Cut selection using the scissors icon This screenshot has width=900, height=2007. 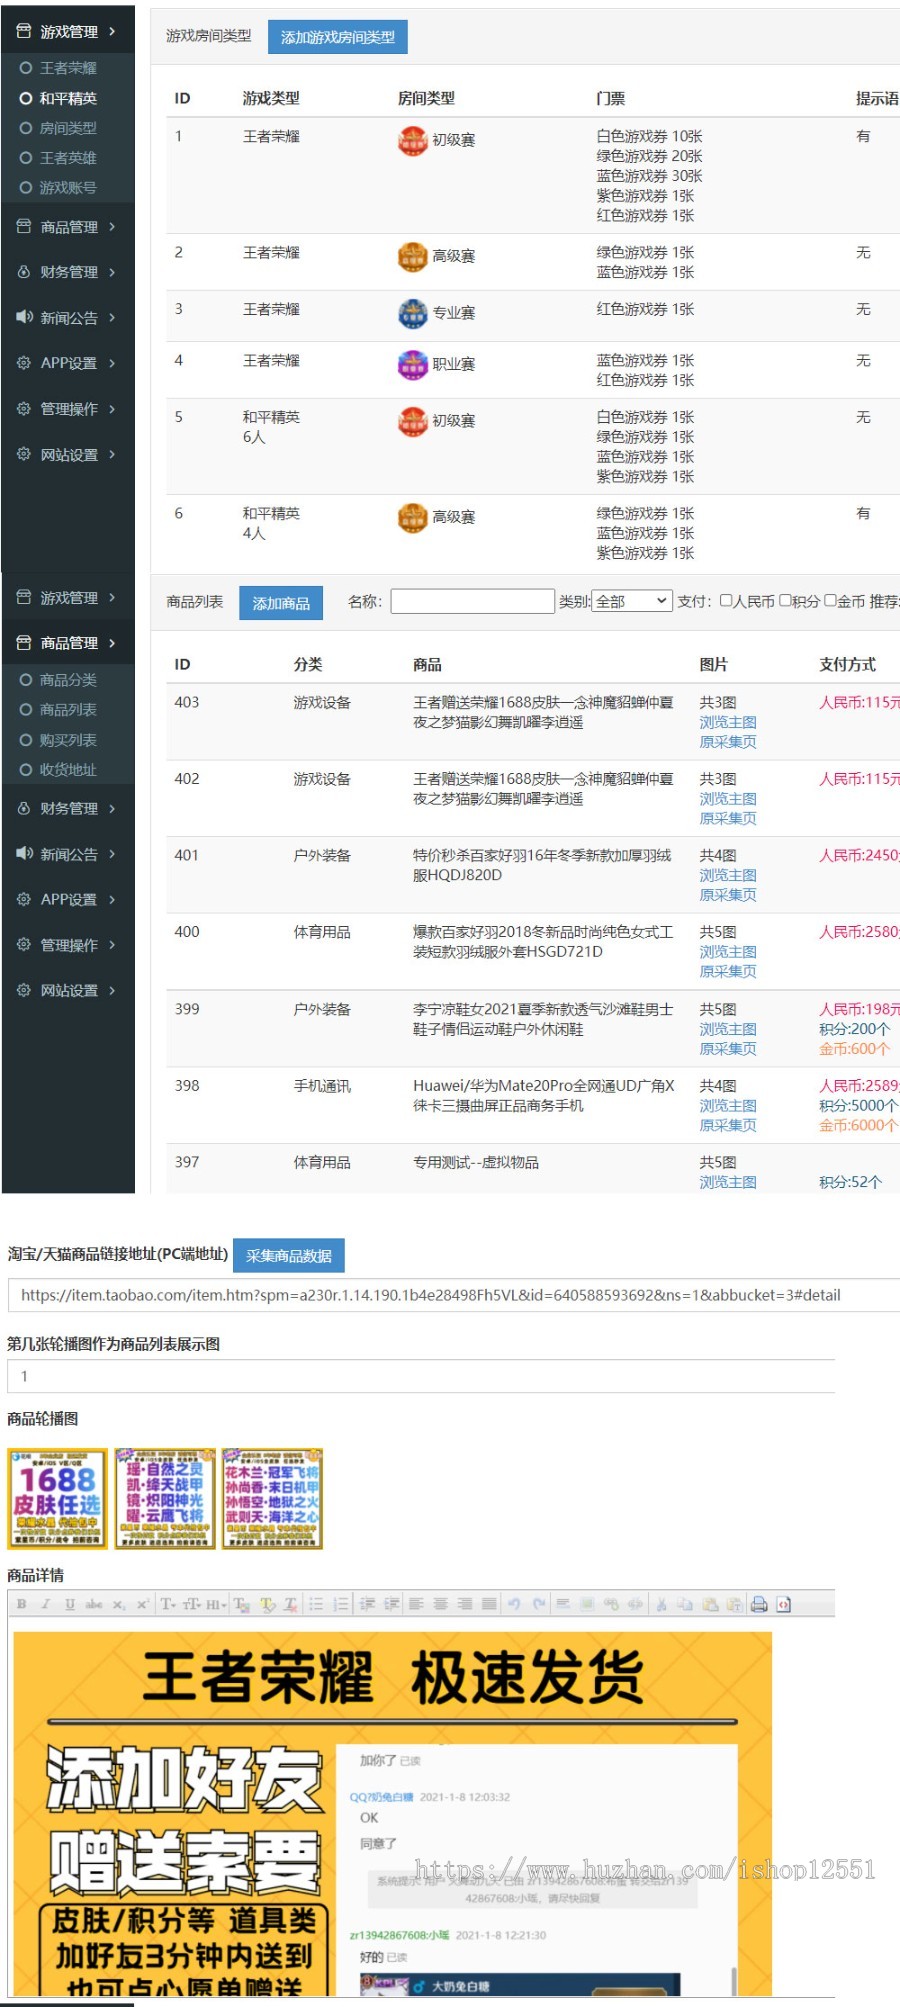tap(661, 1604)
